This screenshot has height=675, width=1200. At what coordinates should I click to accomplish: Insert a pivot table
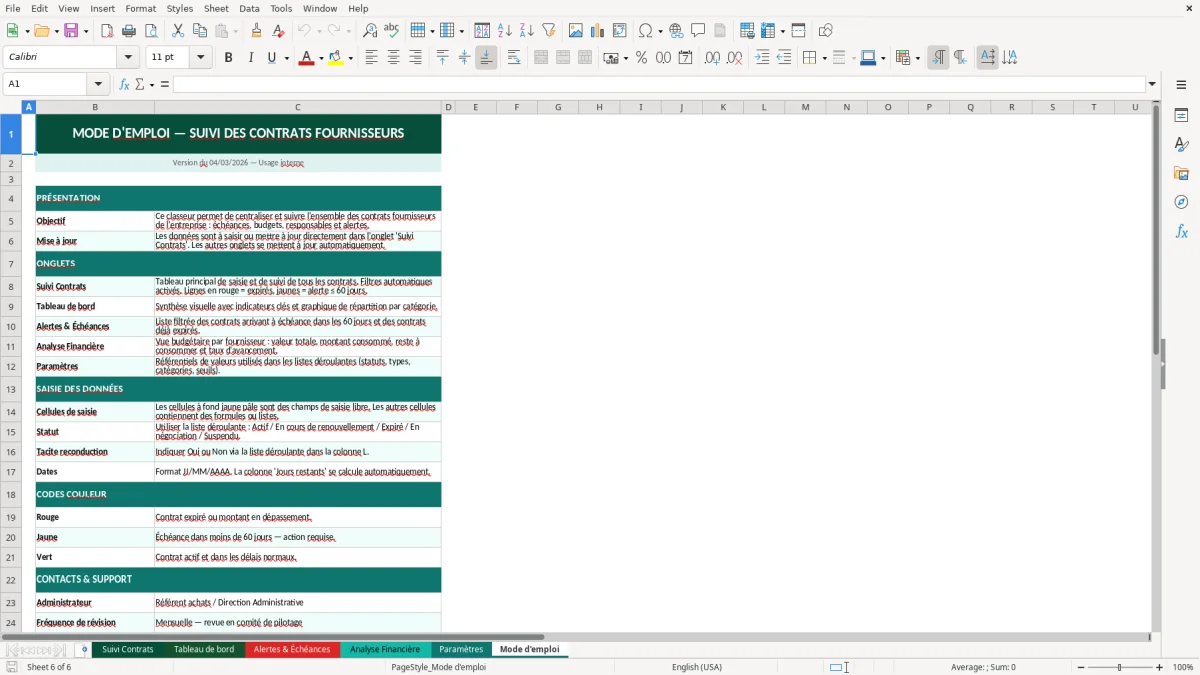620,31
